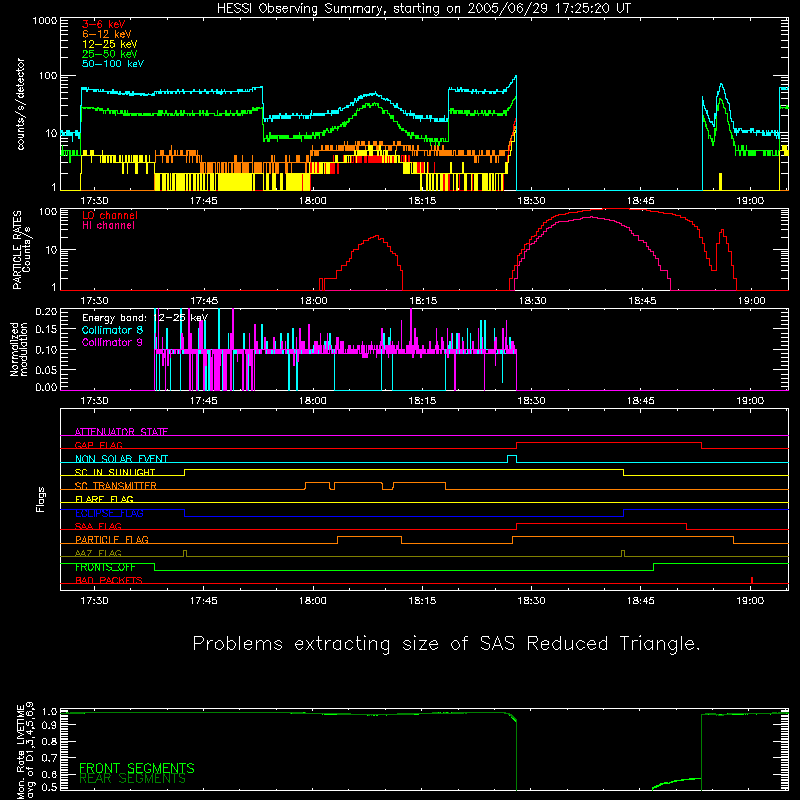800x800 pixels.
Task: Click the counts/s/detector axis label
Action: point(21,104)
